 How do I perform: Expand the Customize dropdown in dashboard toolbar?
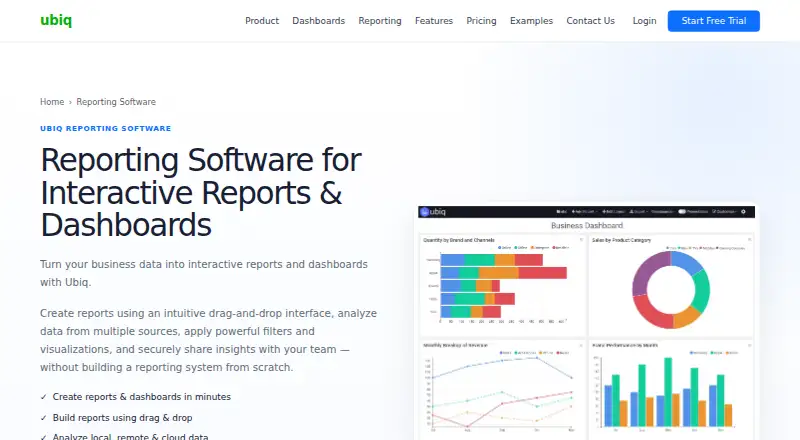[724, 211]
